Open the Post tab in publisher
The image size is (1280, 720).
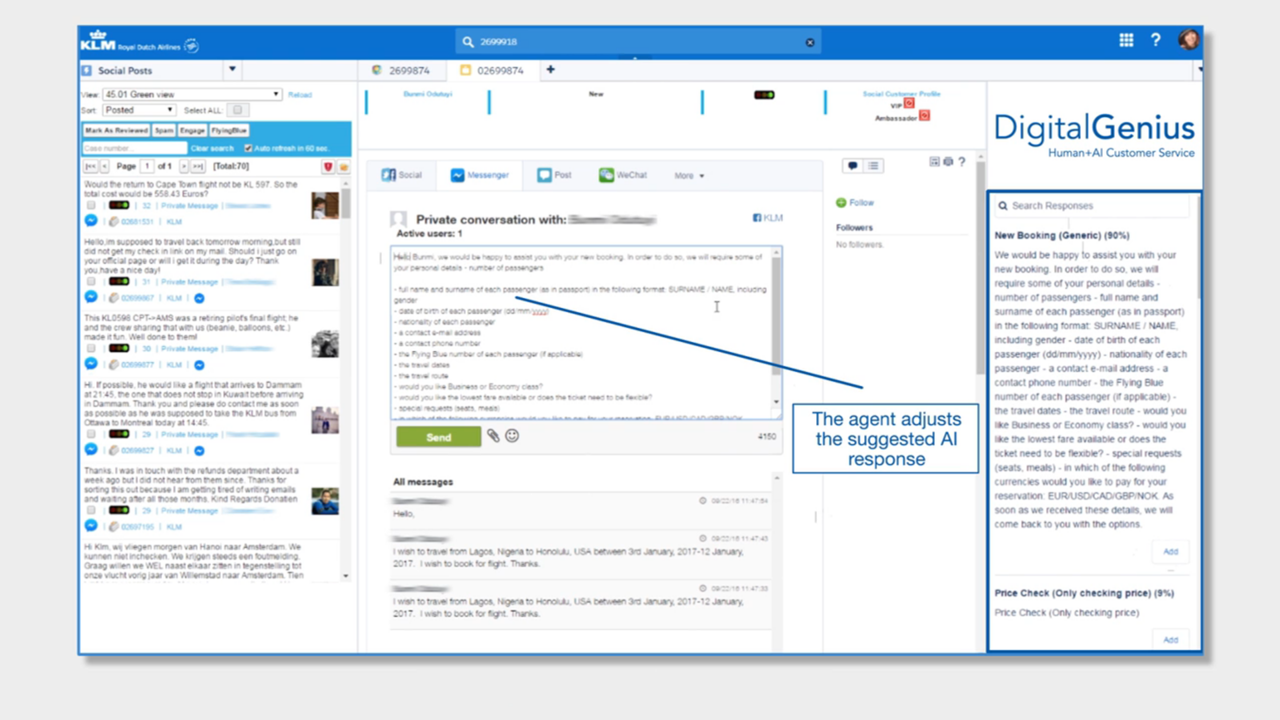coord(554,175)
